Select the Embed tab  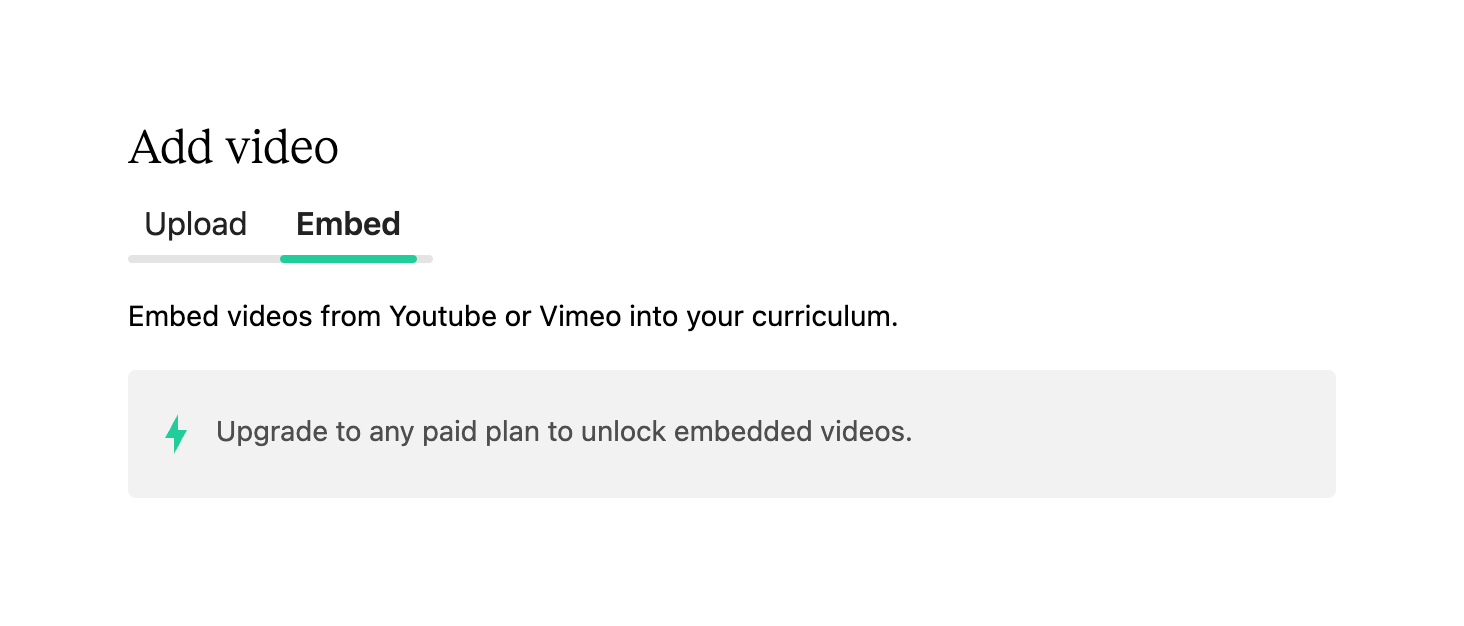pyautogui.click(x=348, y=224)
